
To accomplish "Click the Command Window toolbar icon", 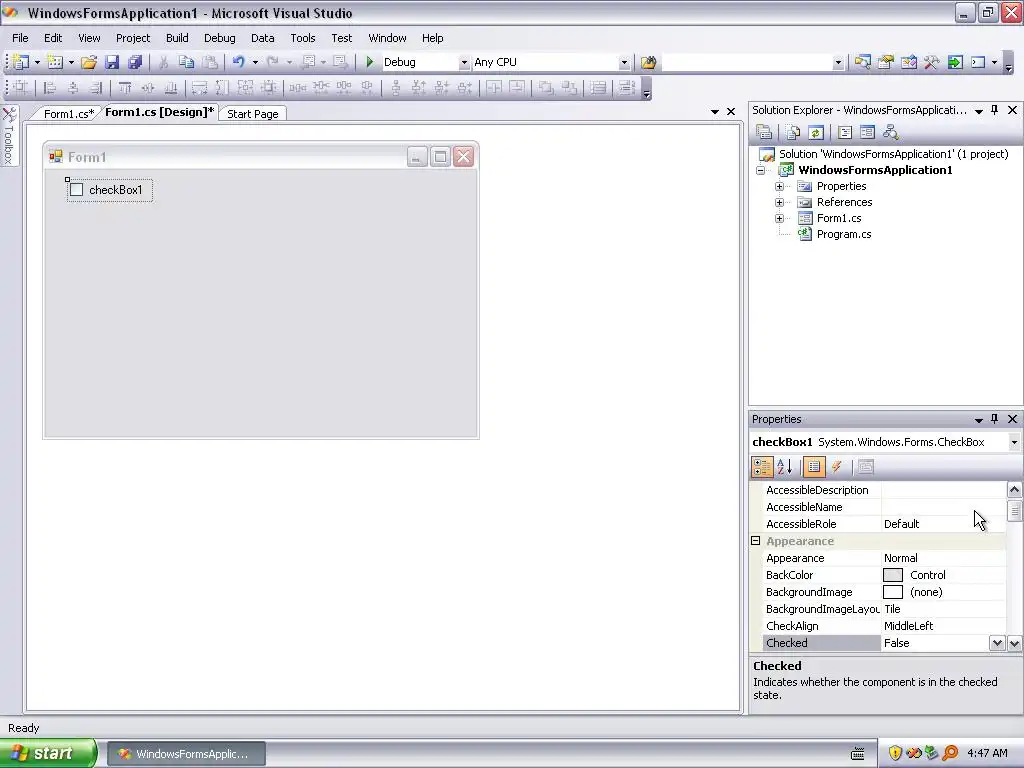I will pyautogui.click(x=978, y=62).
